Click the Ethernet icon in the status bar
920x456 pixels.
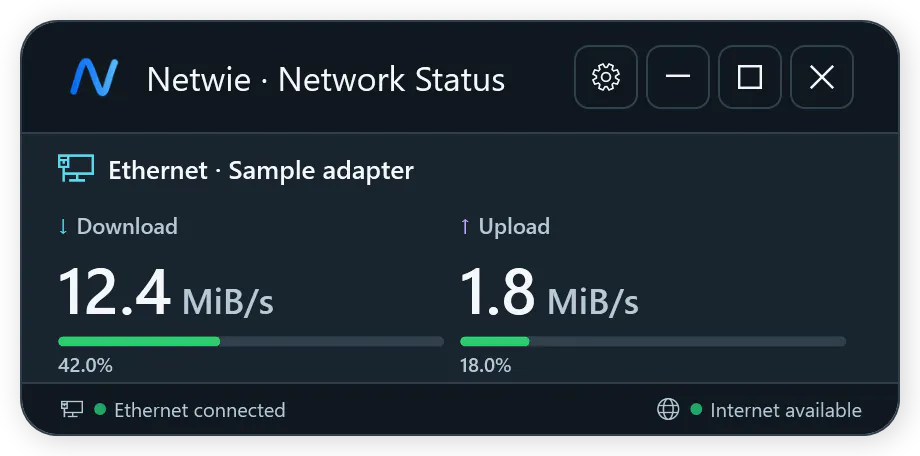coord(72,409)
